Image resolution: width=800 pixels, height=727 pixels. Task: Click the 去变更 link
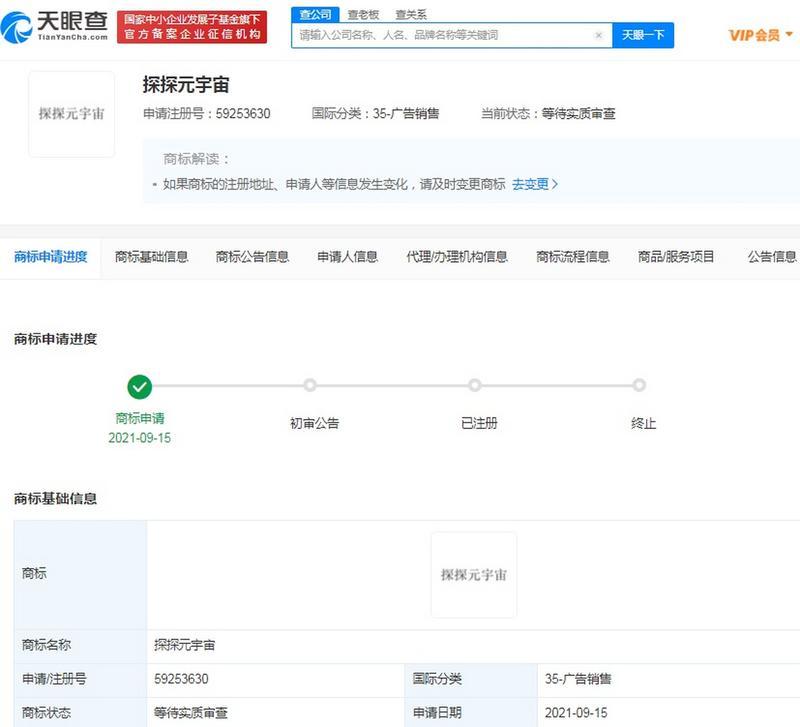[x=535, y=184]
